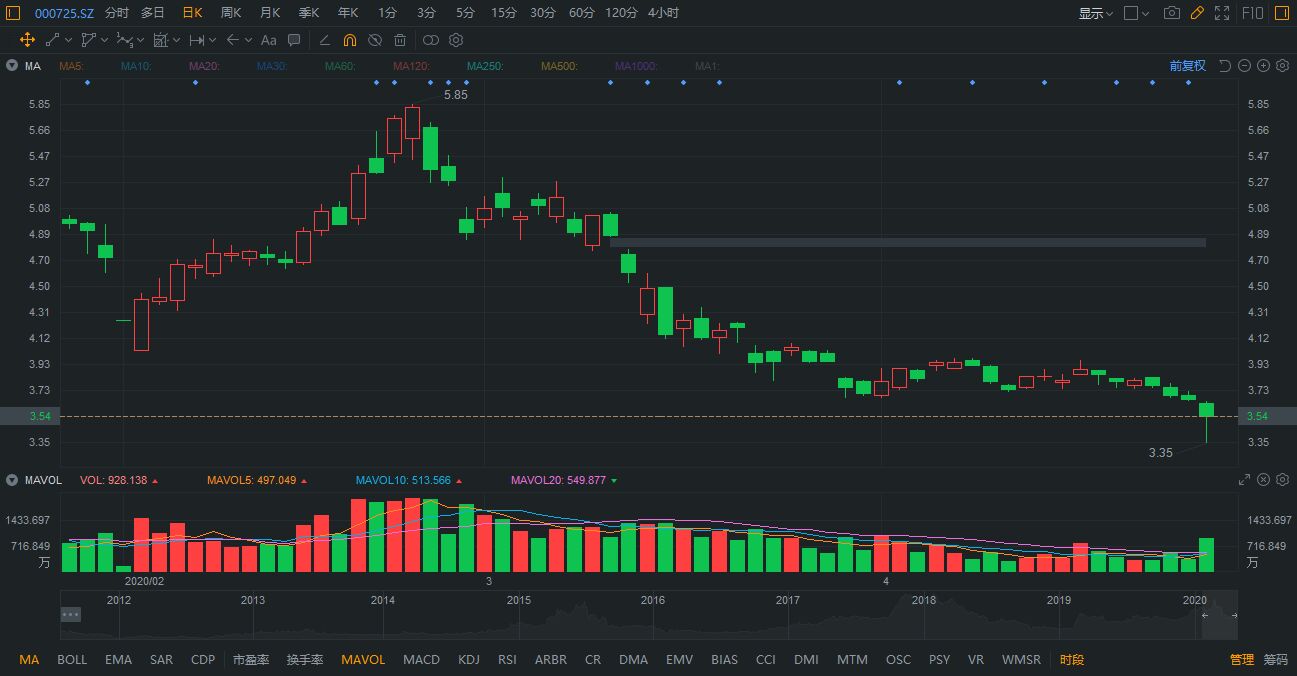This screenshot has width=1297, height=676.
Task: Click the 管理 manage button
Action: (1242, 660)
